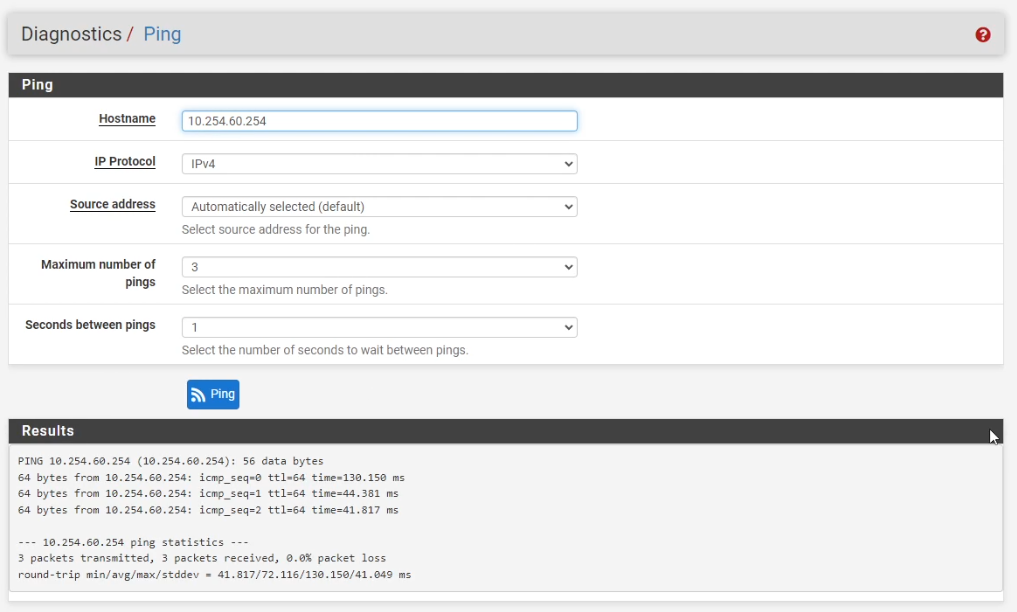Click the Results section header bar

coord(505,431)
